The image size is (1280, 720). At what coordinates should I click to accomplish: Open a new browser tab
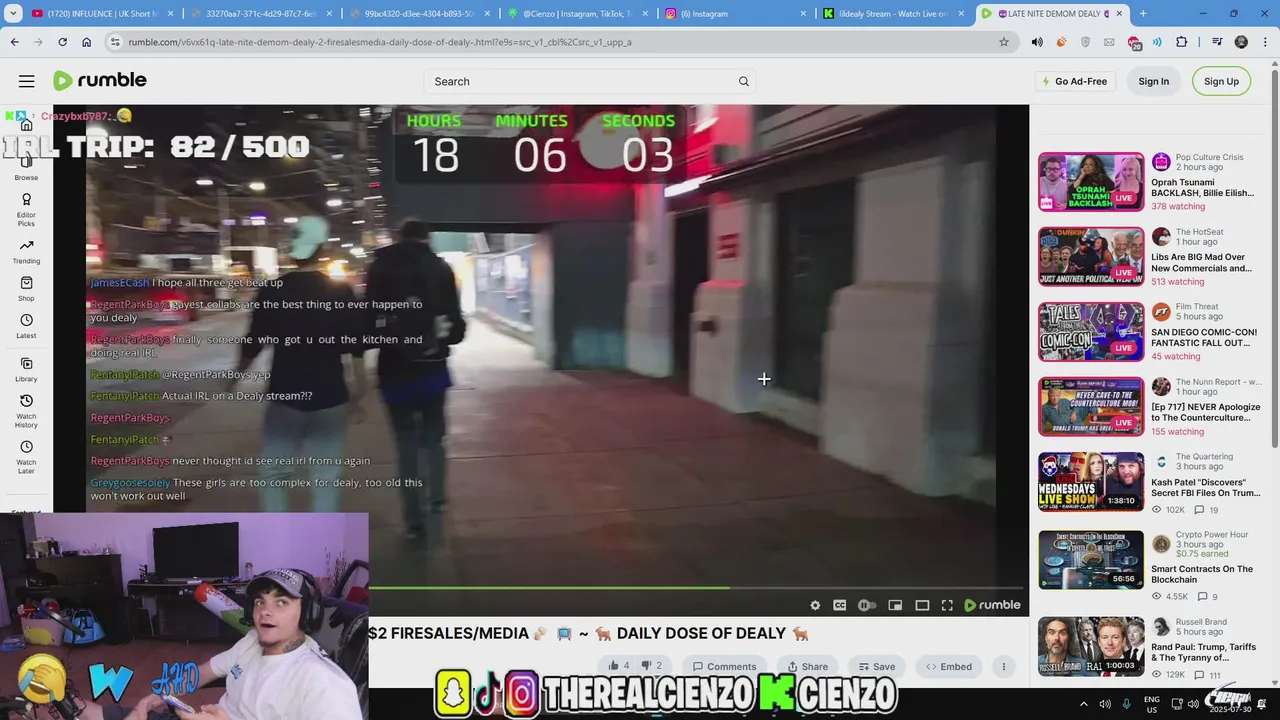[x=1143, y=14]
